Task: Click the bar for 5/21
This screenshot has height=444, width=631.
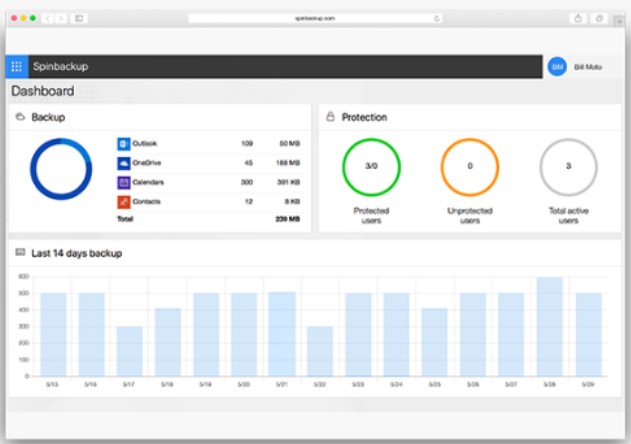Action: pos(282,334)
